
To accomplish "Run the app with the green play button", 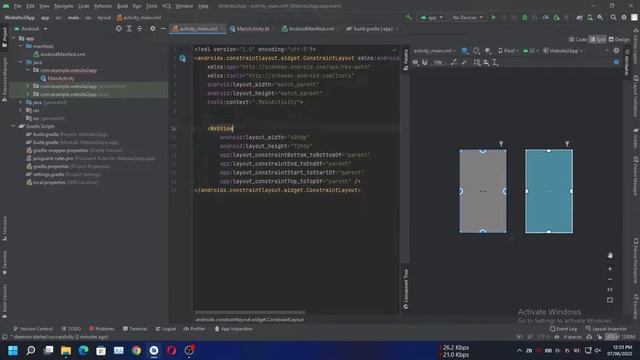I will [x=493, y=18].
